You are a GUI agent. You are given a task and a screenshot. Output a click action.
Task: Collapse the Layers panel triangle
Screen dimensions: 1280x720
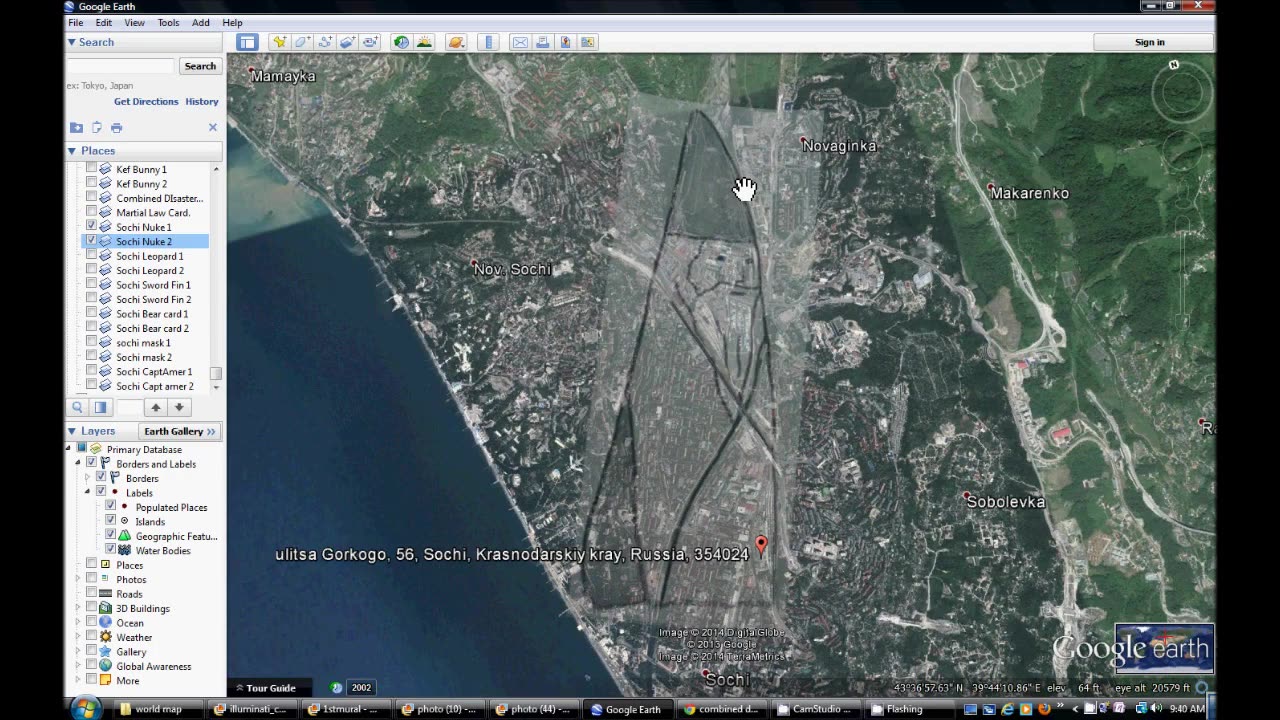72,431
